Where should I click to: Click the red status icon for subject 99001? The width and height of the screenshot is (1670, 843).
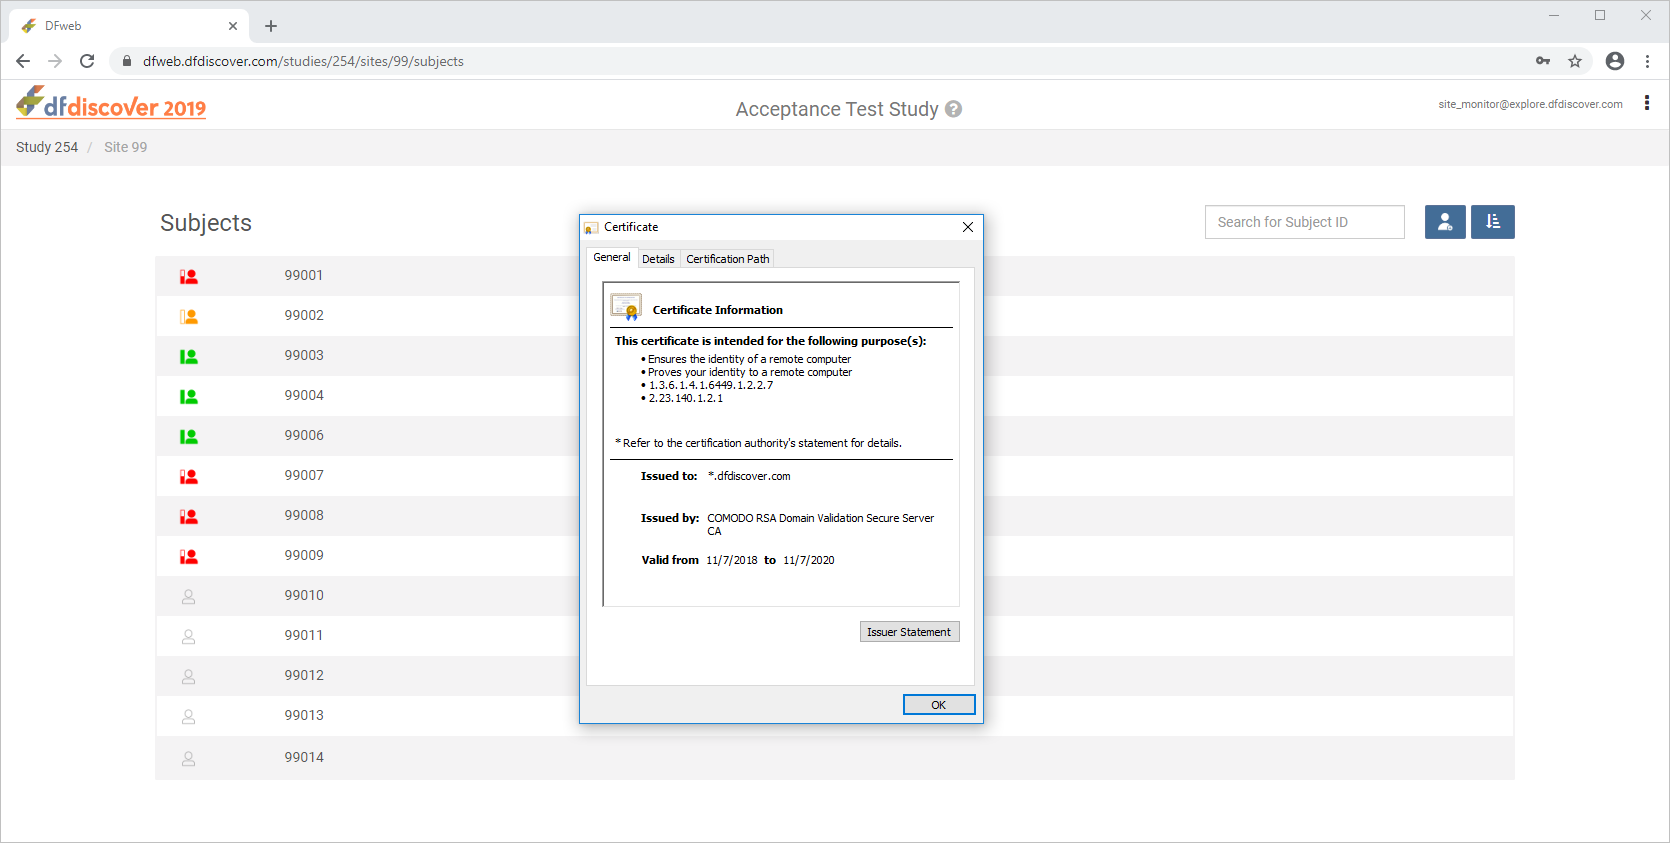click(188, 277)
